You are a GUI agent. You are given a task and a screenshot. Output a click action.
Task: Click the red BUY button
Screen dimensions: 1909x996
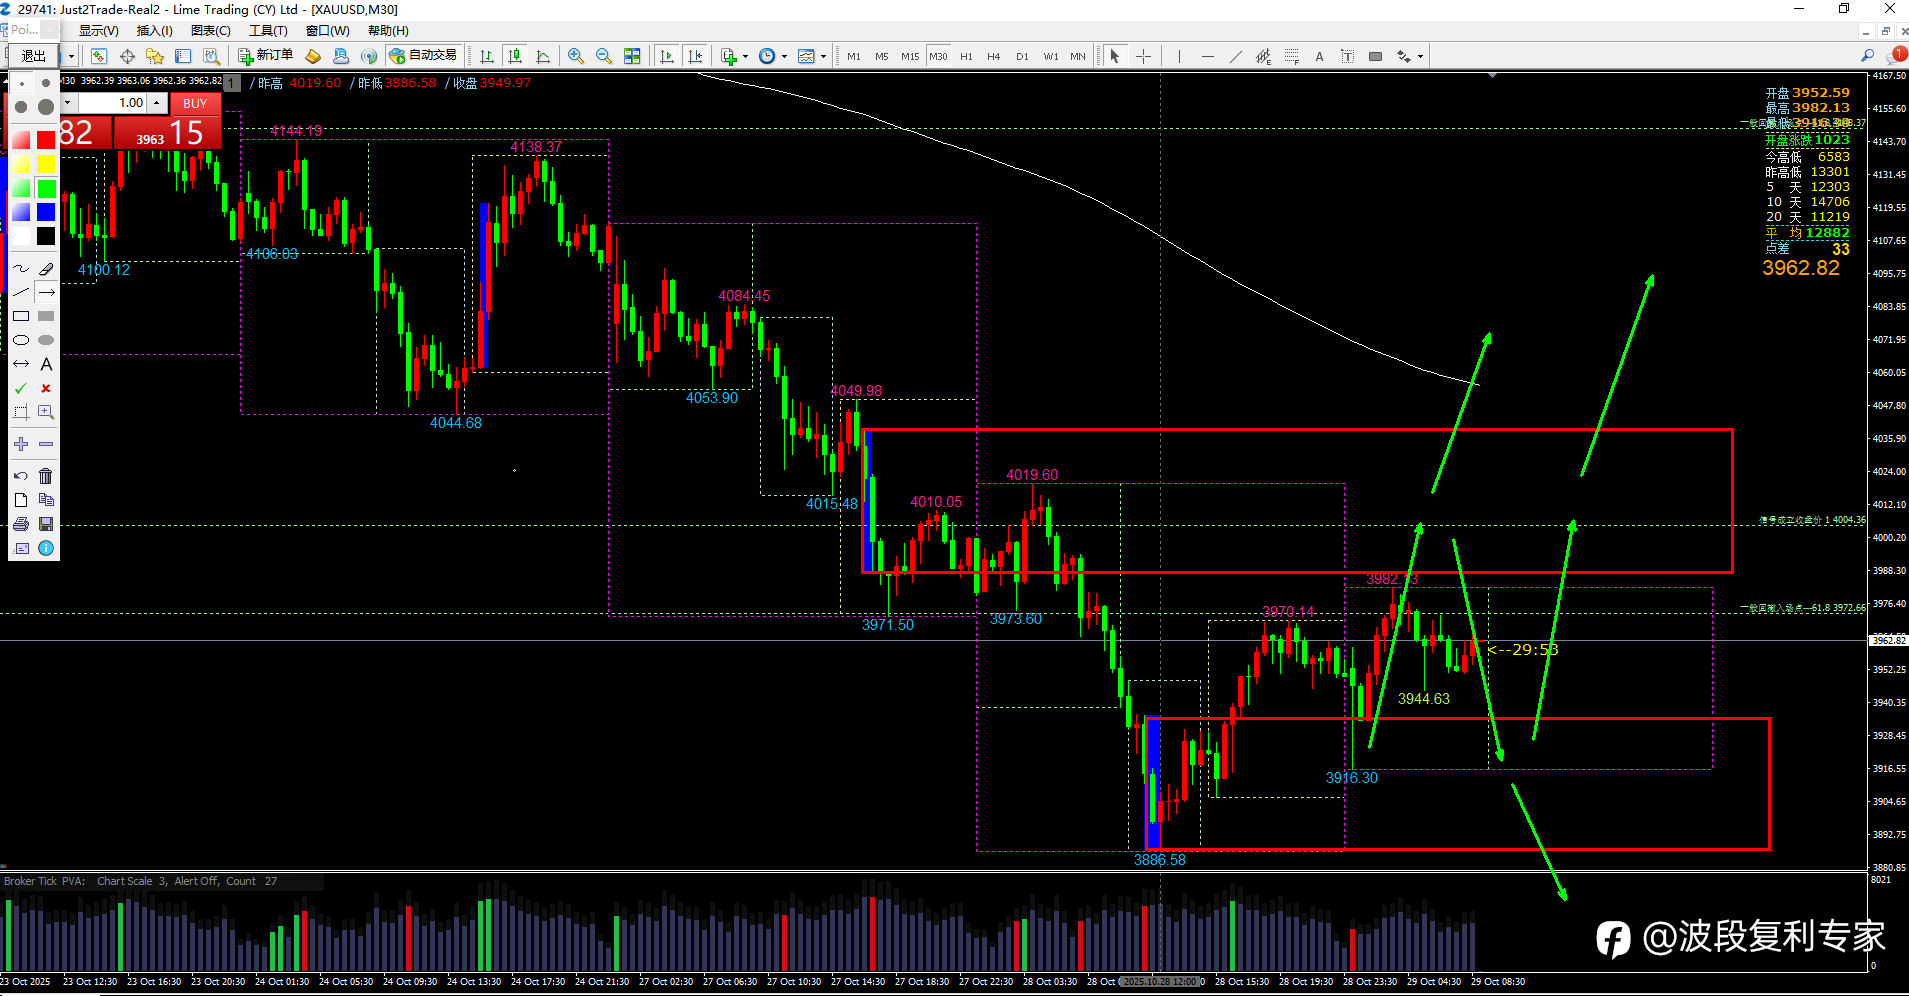tap(195, 103)
